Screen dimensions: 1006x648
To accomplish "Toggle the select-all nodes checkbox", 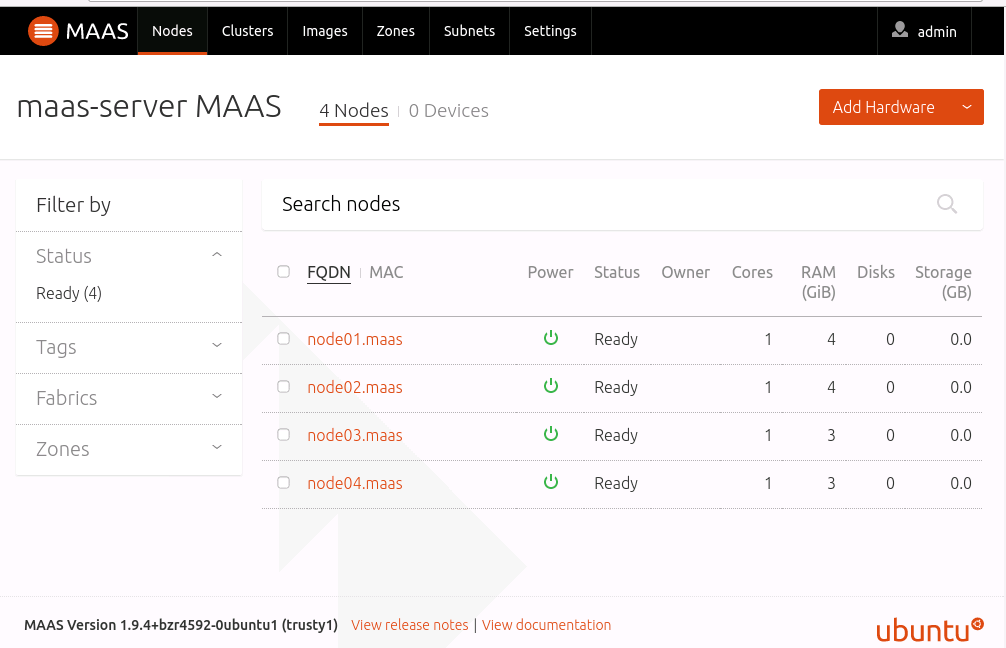I will click(284, 272).
